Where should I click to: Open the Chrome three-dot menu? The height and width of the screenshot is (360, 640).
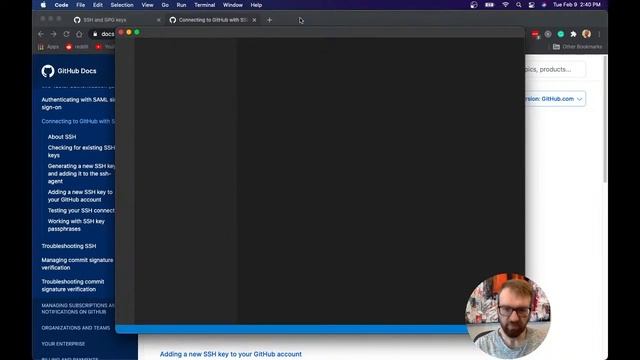tap(599, 34)
